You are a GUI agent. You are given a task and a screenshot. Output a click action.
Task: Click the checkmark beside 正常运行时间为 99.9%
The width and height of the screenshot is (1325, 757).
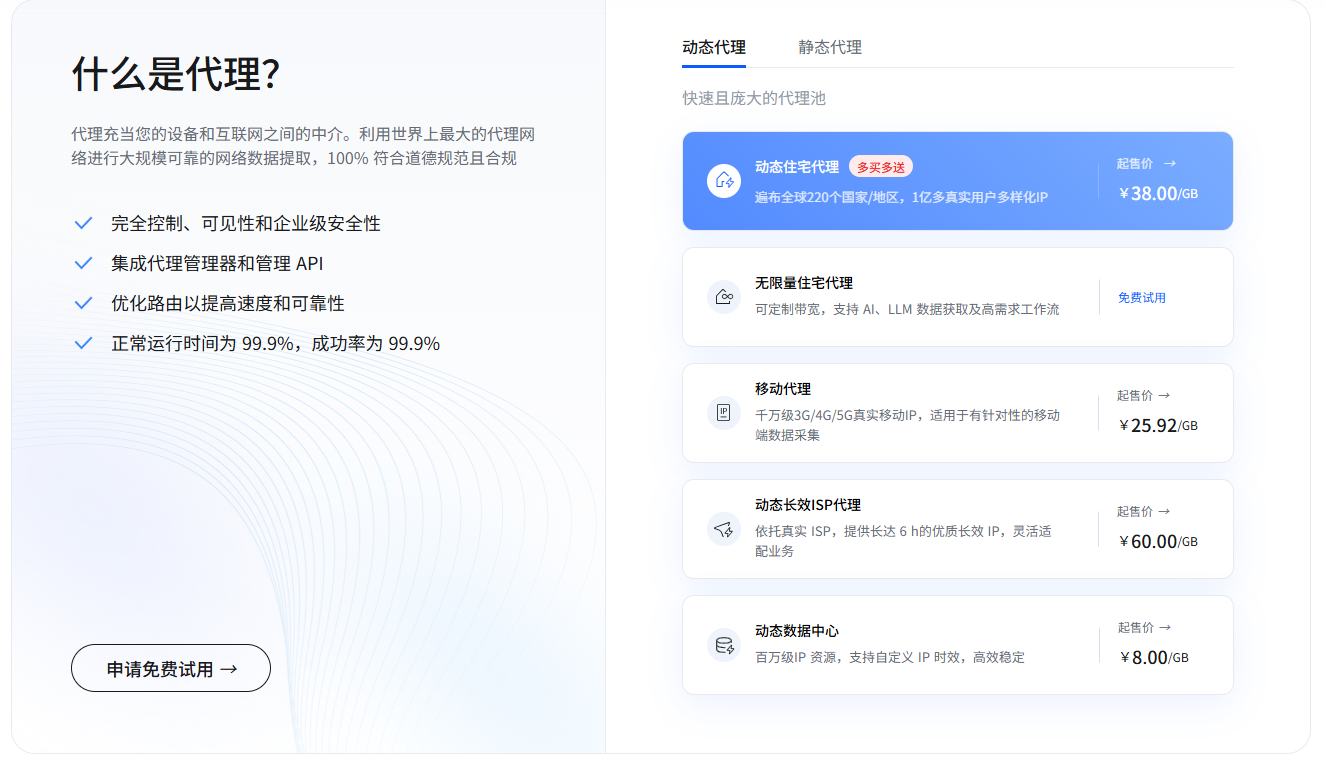click(83, 343)
